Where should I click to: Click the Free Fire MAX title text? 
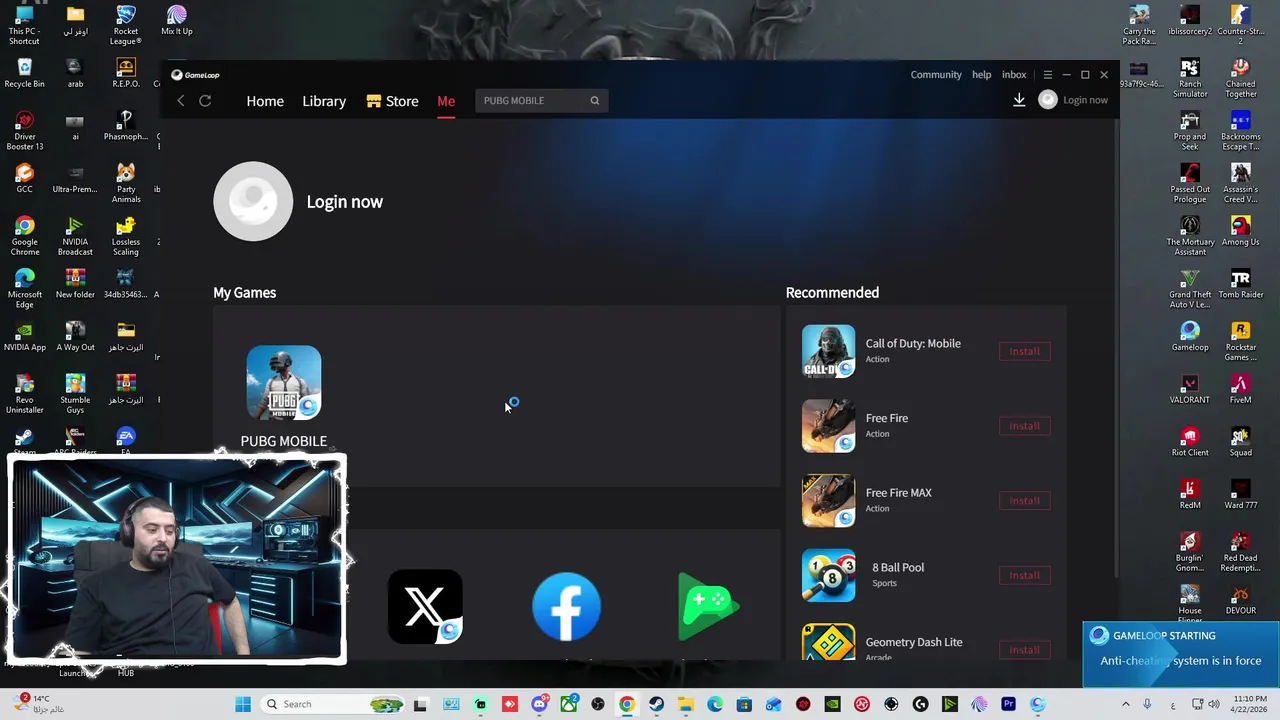[898, 493]
